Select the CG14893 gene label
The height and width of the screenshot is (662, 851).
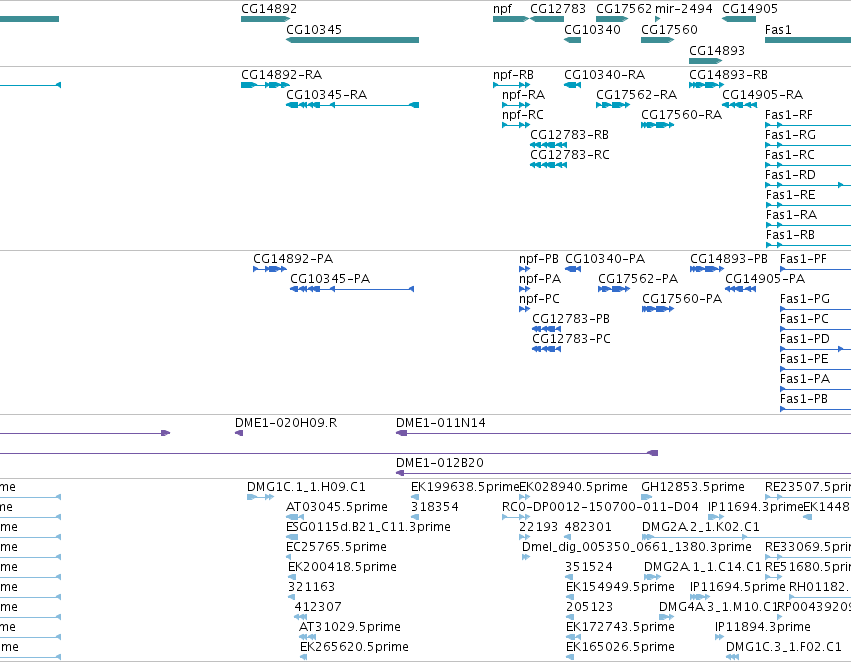pos(716,51)
